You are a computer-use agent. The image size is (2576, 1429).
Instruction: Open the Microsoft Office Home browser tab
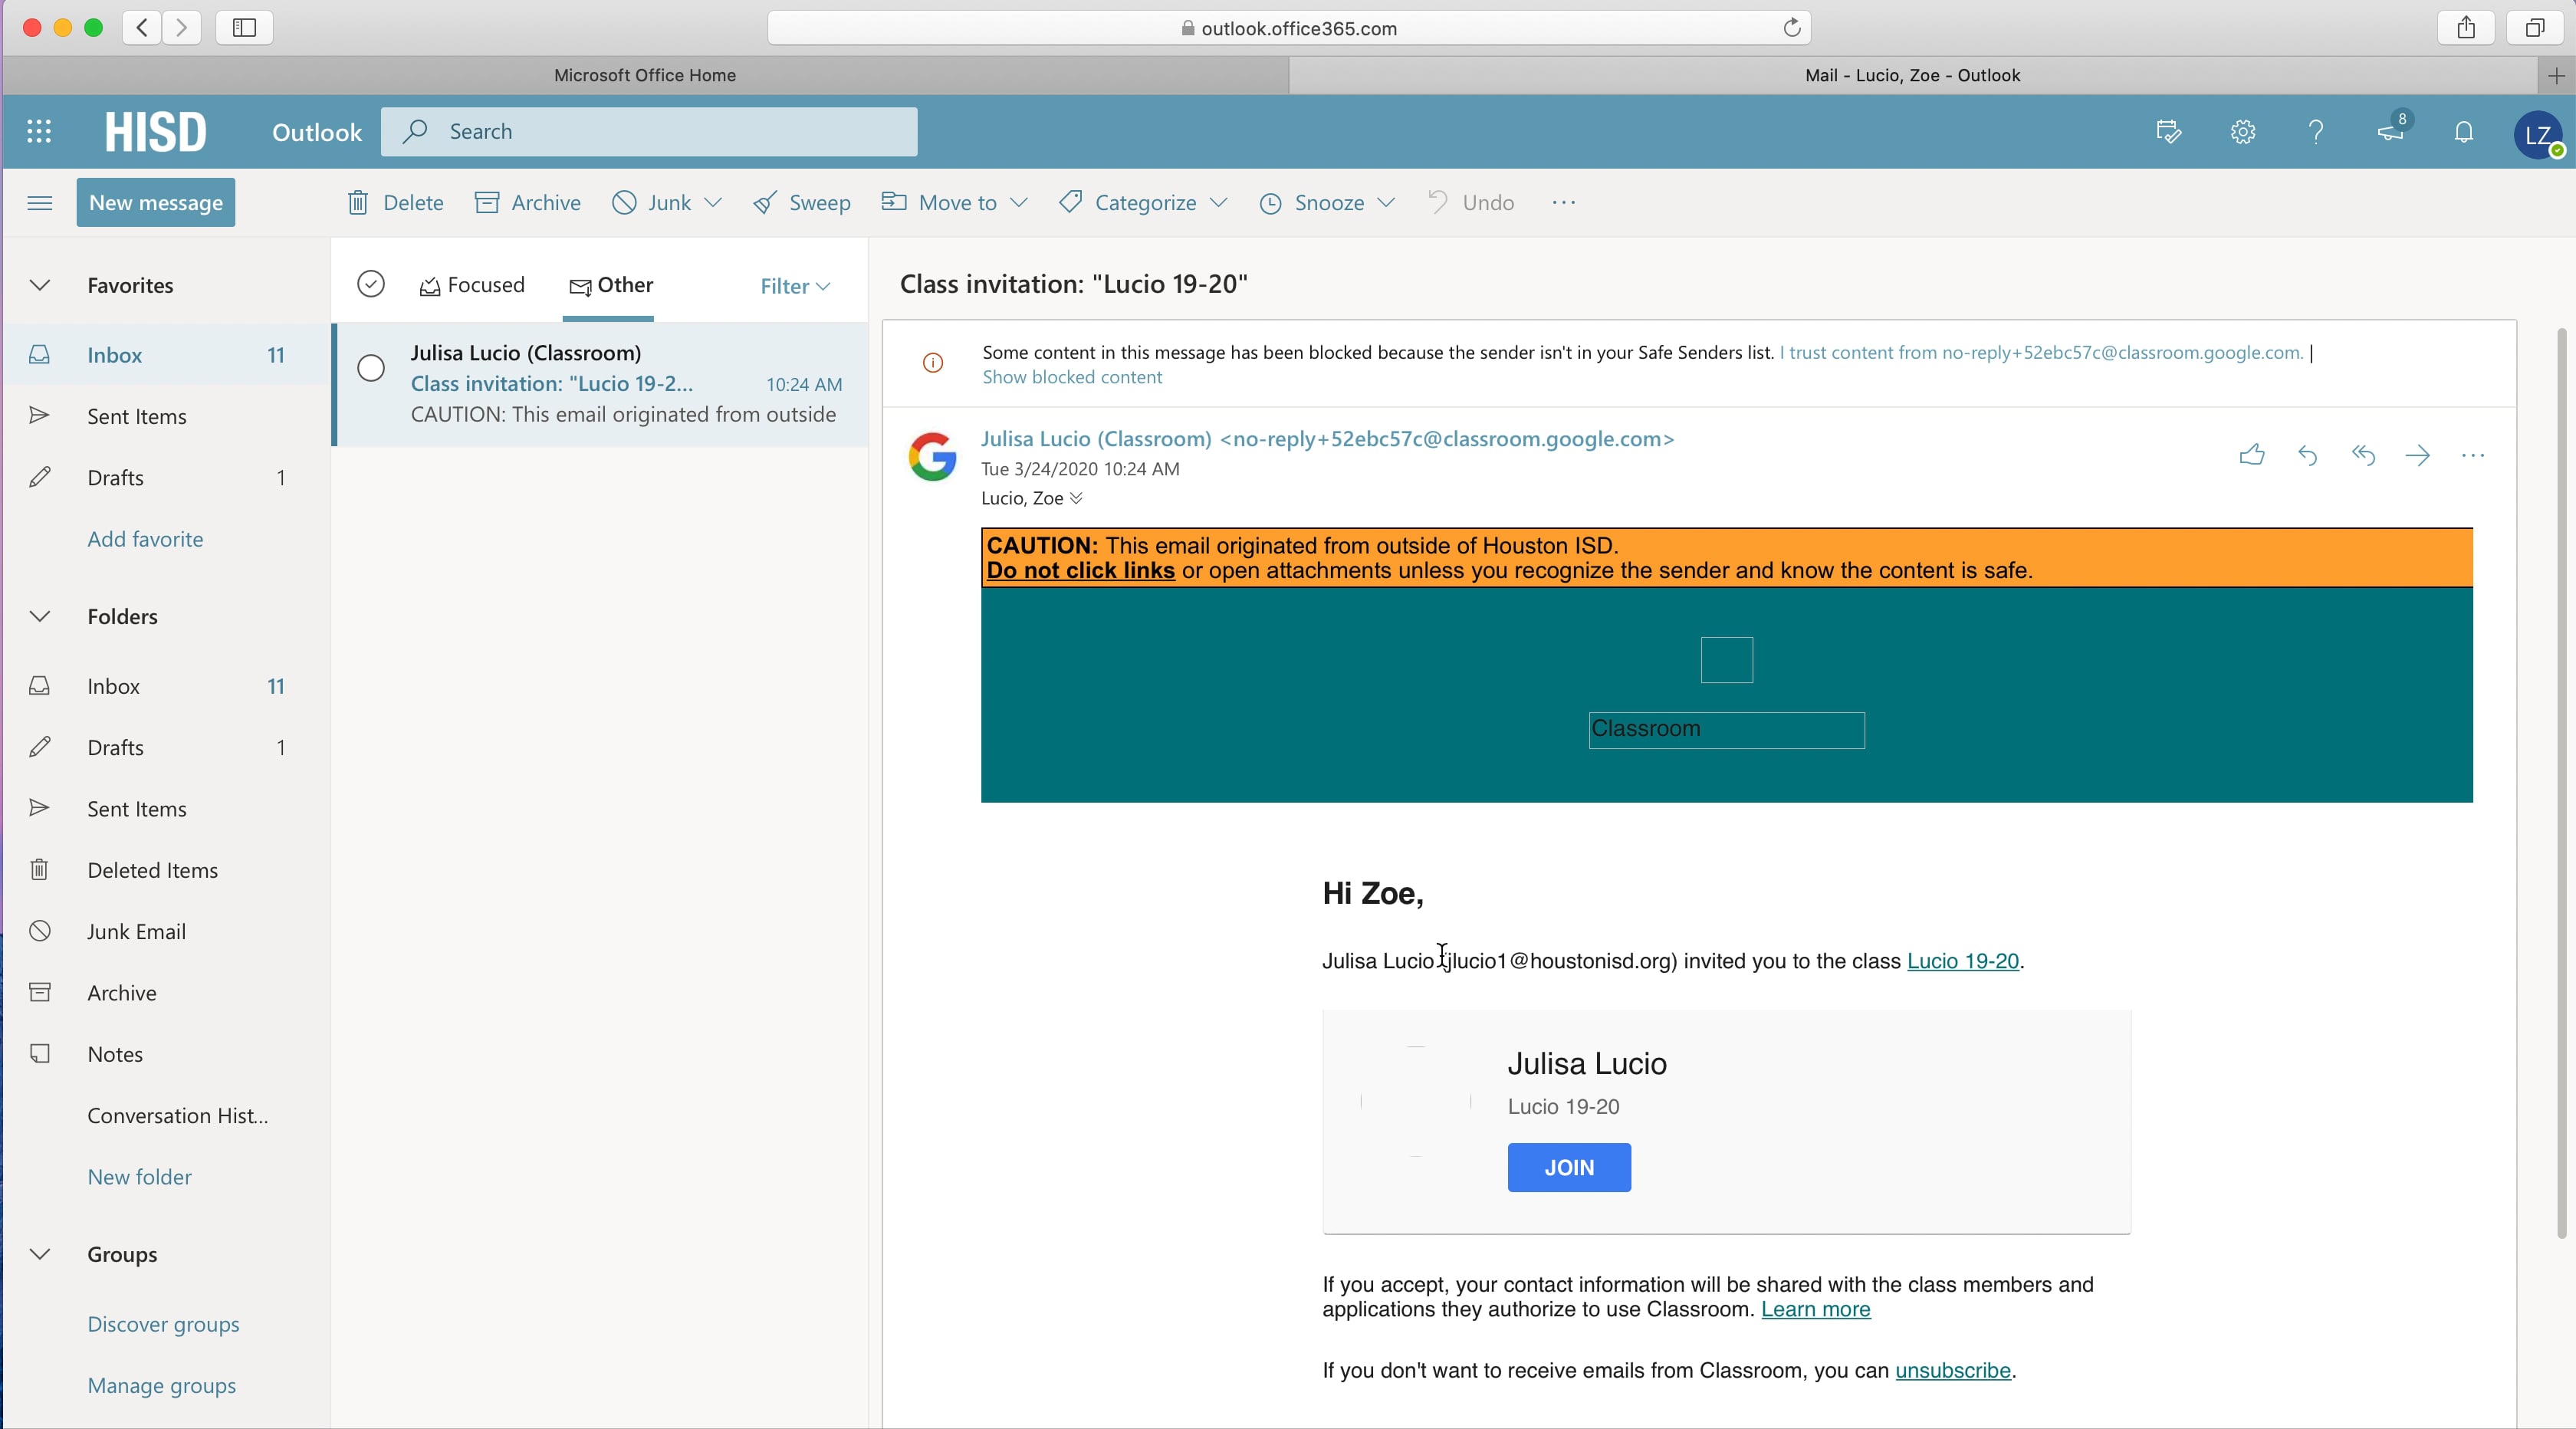[643, 75]
